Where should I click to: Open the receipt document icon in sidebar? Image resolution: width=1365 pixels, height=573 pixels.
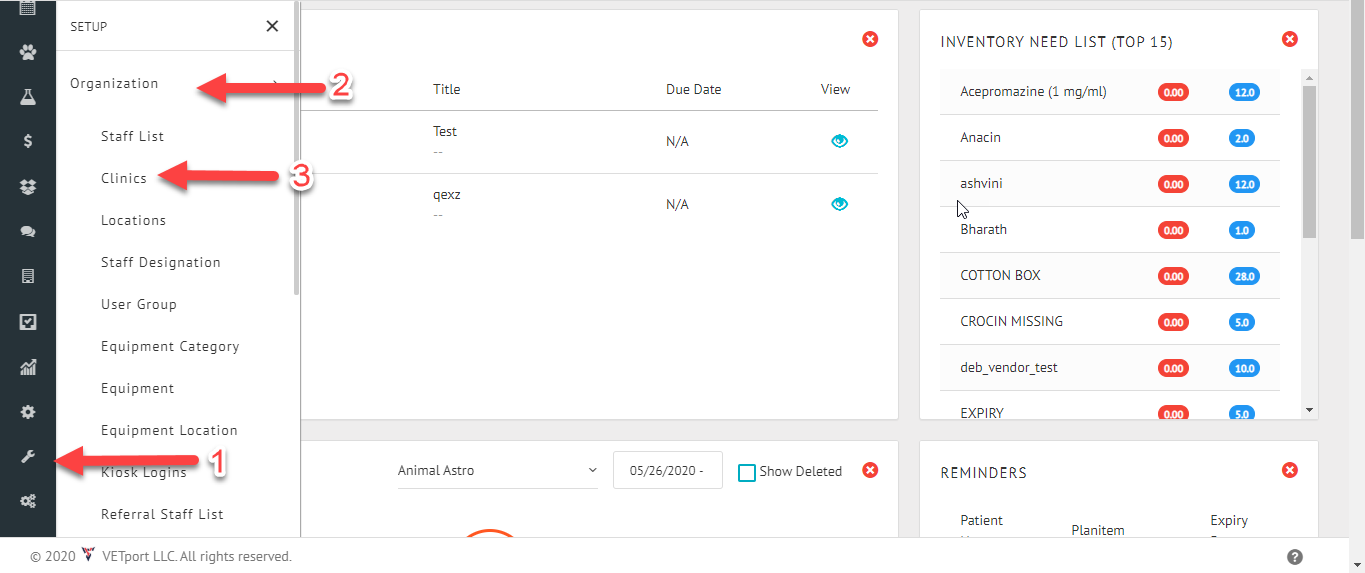pos(28,276)
